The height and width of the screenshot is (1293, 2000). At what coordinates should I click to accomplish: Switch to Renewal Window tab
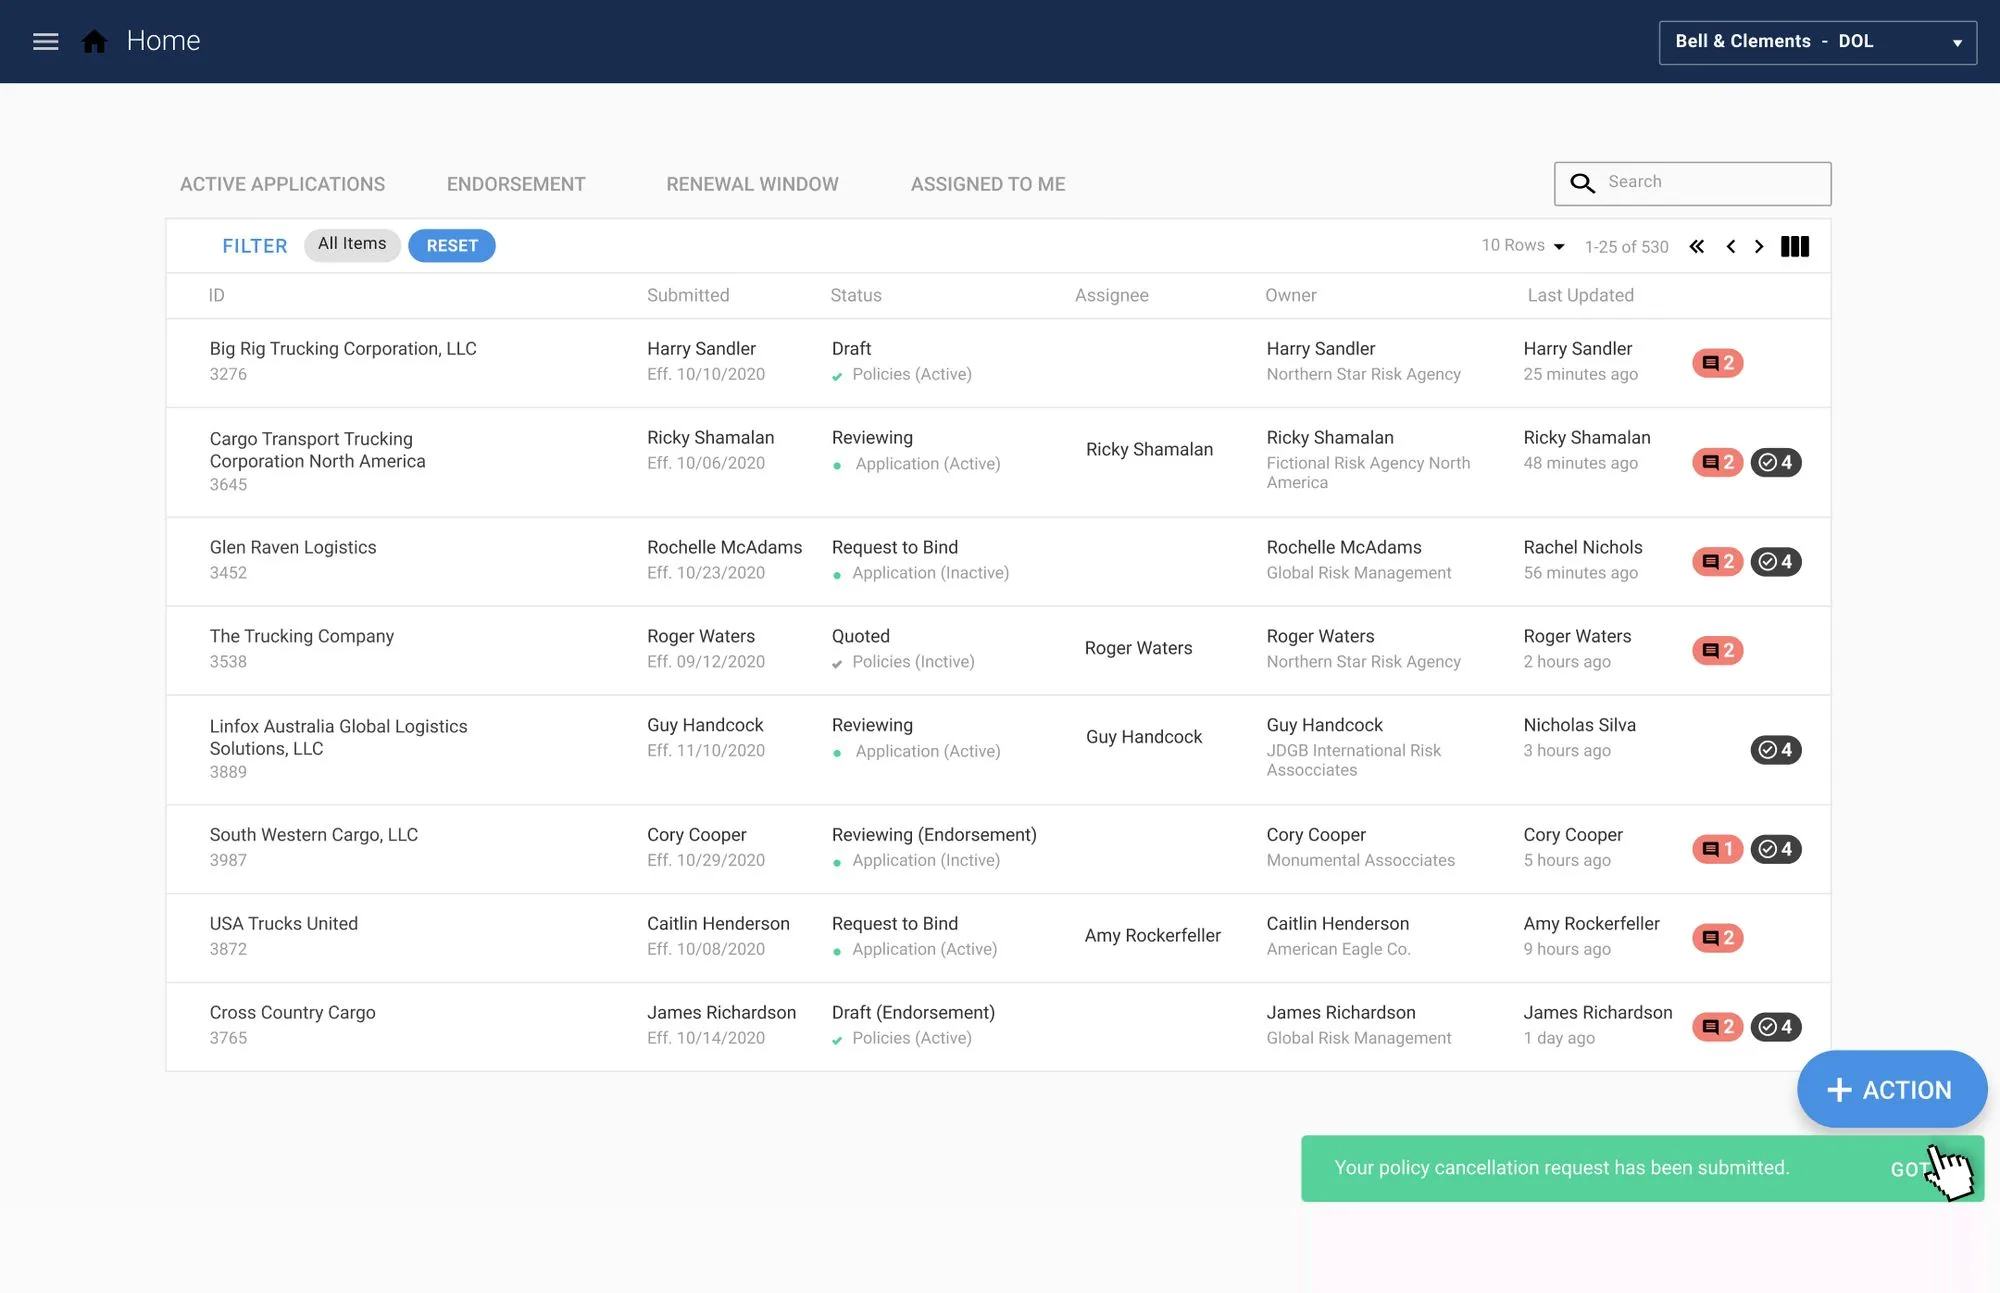tap(752, 184)
